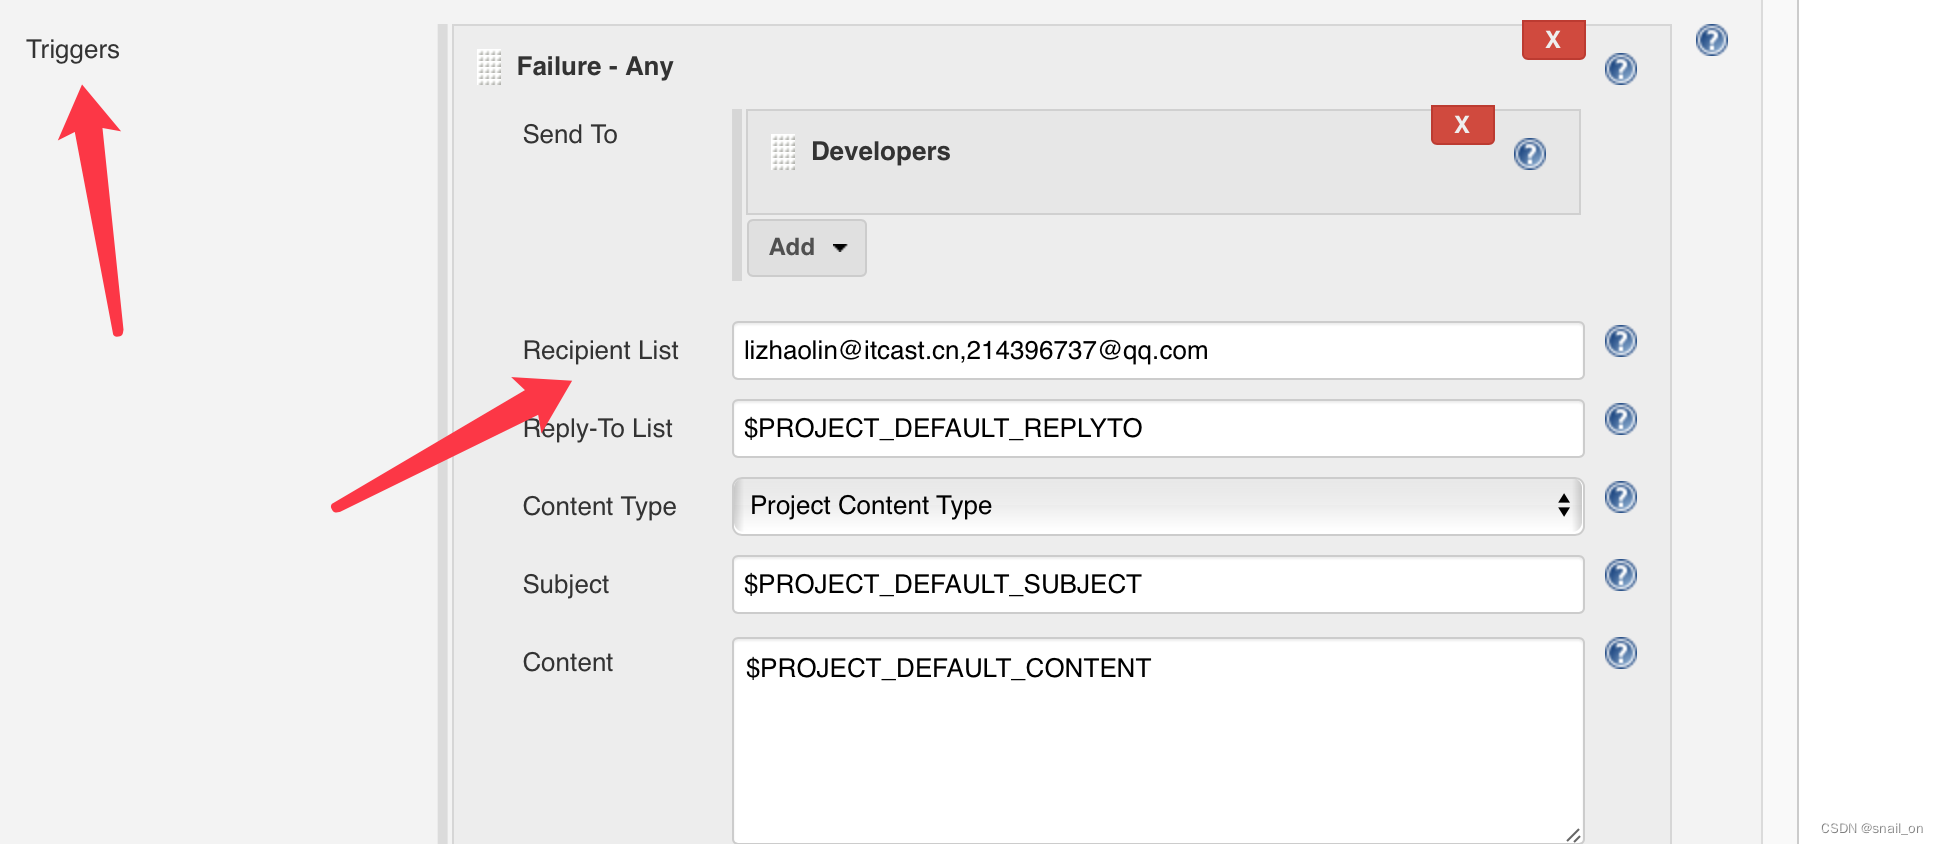Click the Content Type label
The height and width of the screenshot is (844, 1938).
[x=599, y=507]
